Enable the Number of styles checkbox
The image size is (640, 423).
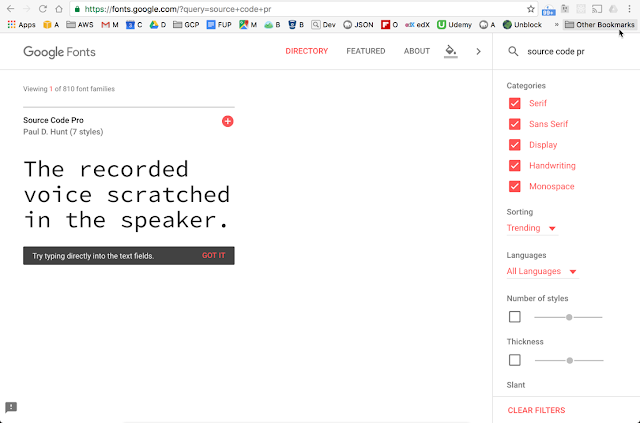(514, 317)
